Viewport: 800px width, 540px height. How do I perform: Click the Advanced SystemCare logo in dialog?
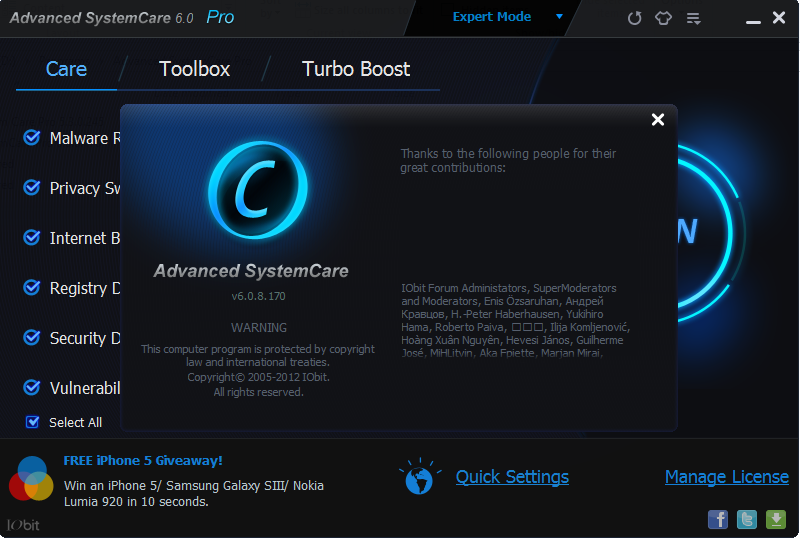click(x=258, y=190)
